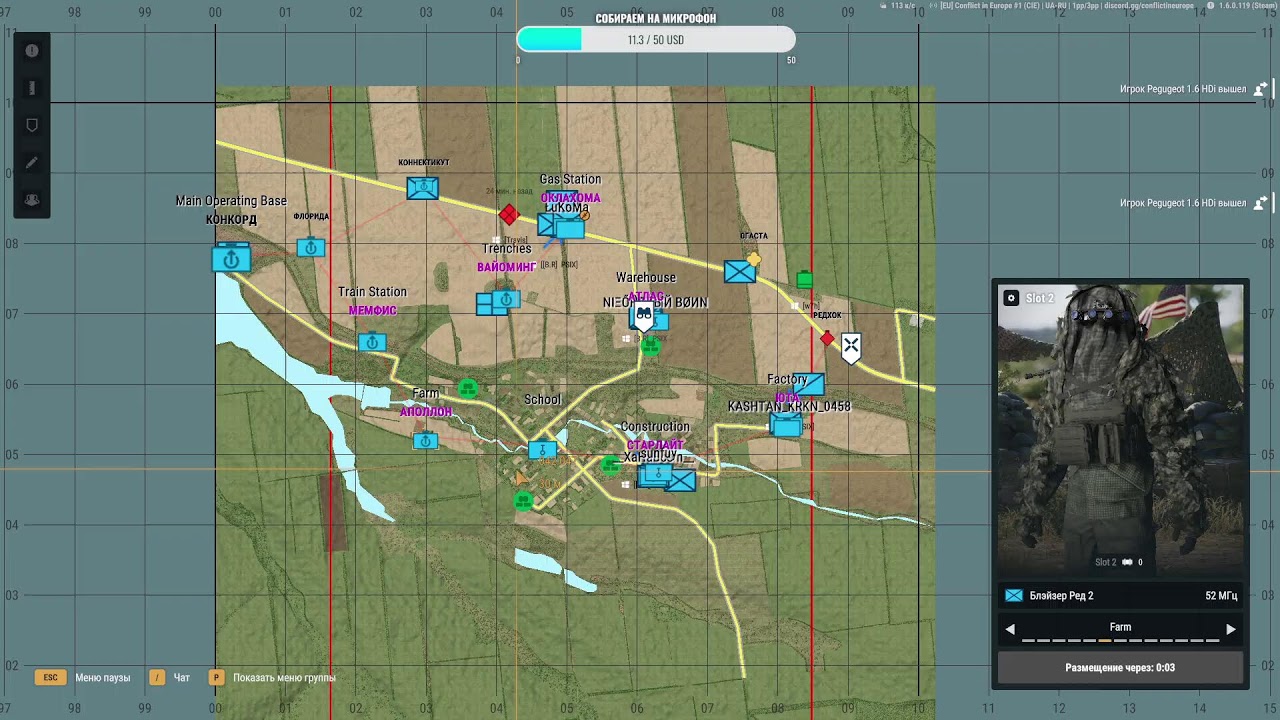Screen dimensions: 1280x720
Task: Click the Farm spawn name in selector
Action: pyautogui.click(x=1120, y=627)
